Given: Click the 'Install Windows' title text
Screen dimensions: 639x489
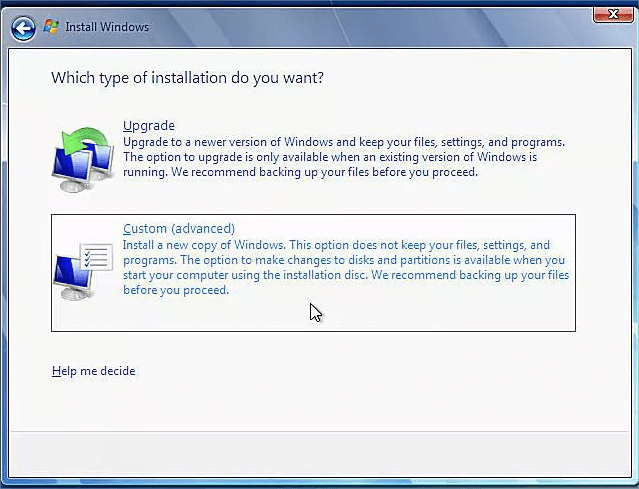Looking at the screenshot, I should point(107,27).
